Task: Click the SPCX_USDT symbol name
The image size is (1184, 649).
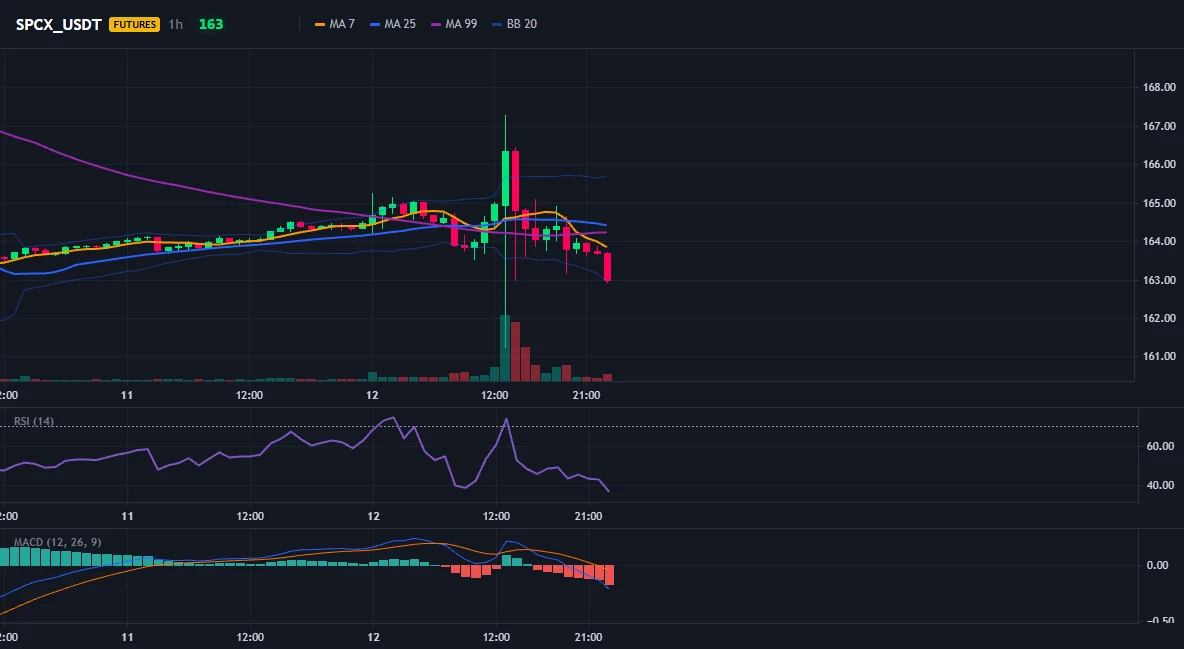Action: tap(59, 24)
